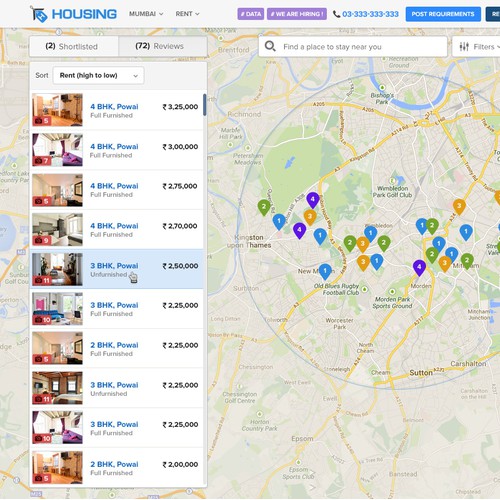Open '3 BHK, Powai' title priced ₹2,50,000

point(114,266)
